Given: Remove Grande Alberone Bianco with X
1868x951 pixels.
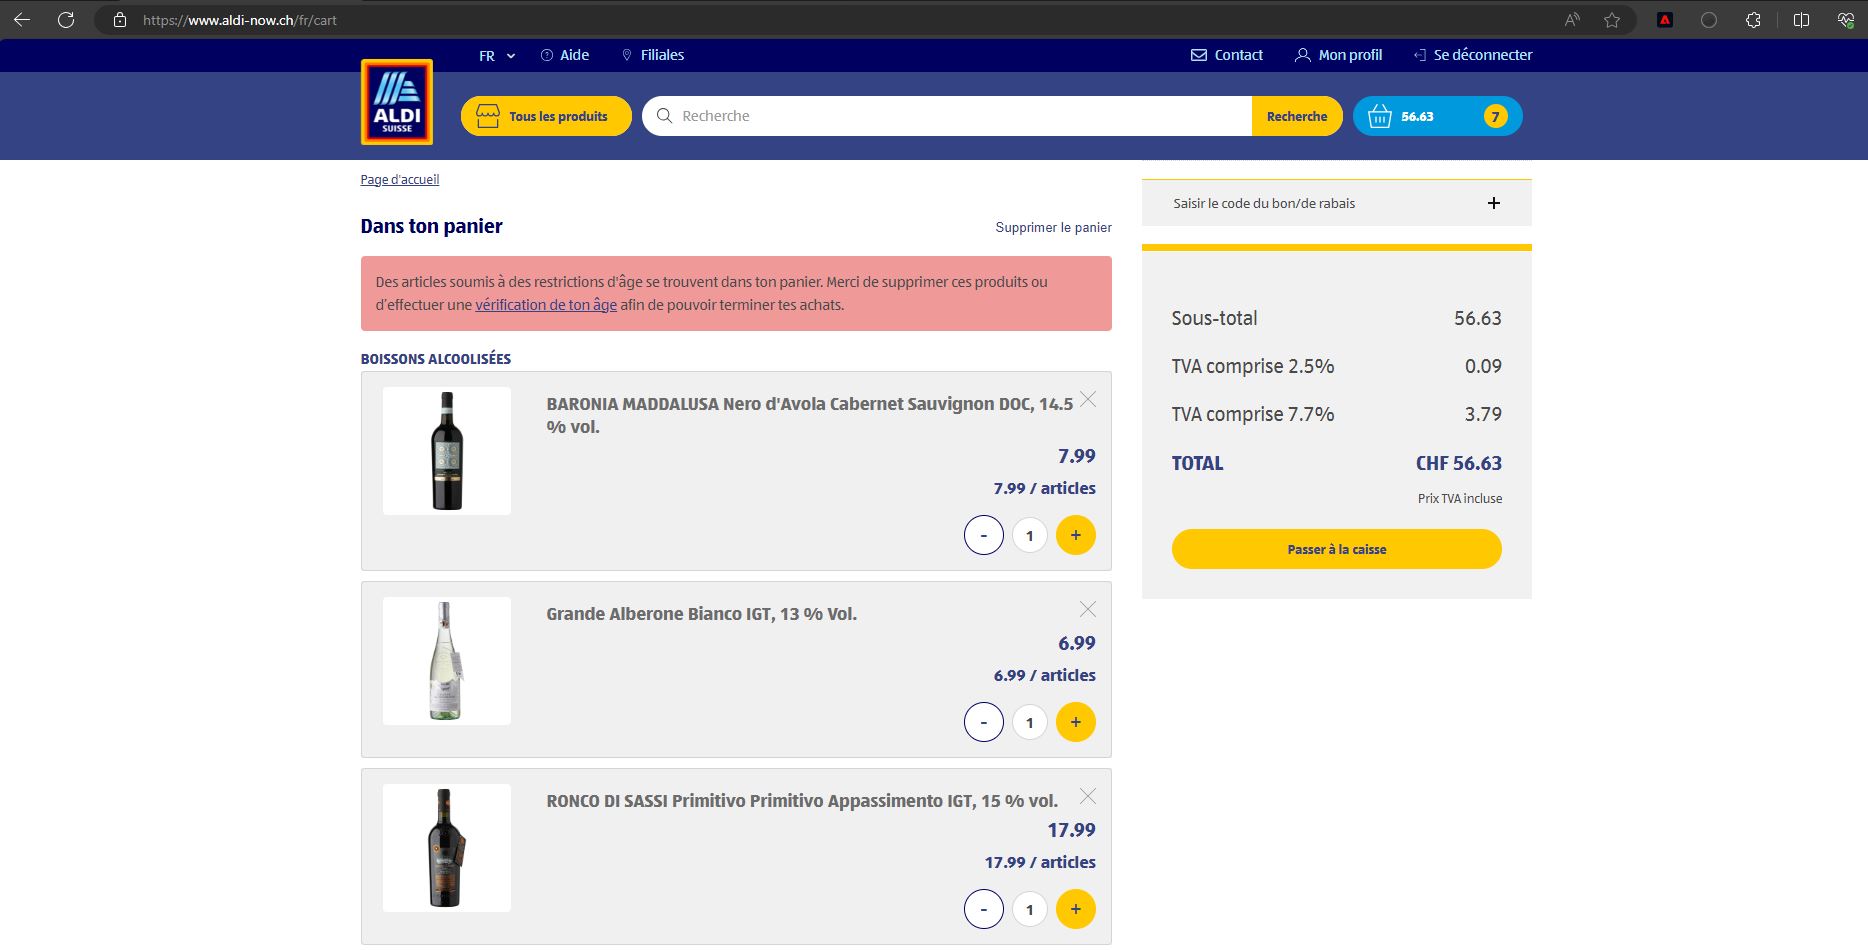Looking at the screenshot, I should click(1088, 609).
